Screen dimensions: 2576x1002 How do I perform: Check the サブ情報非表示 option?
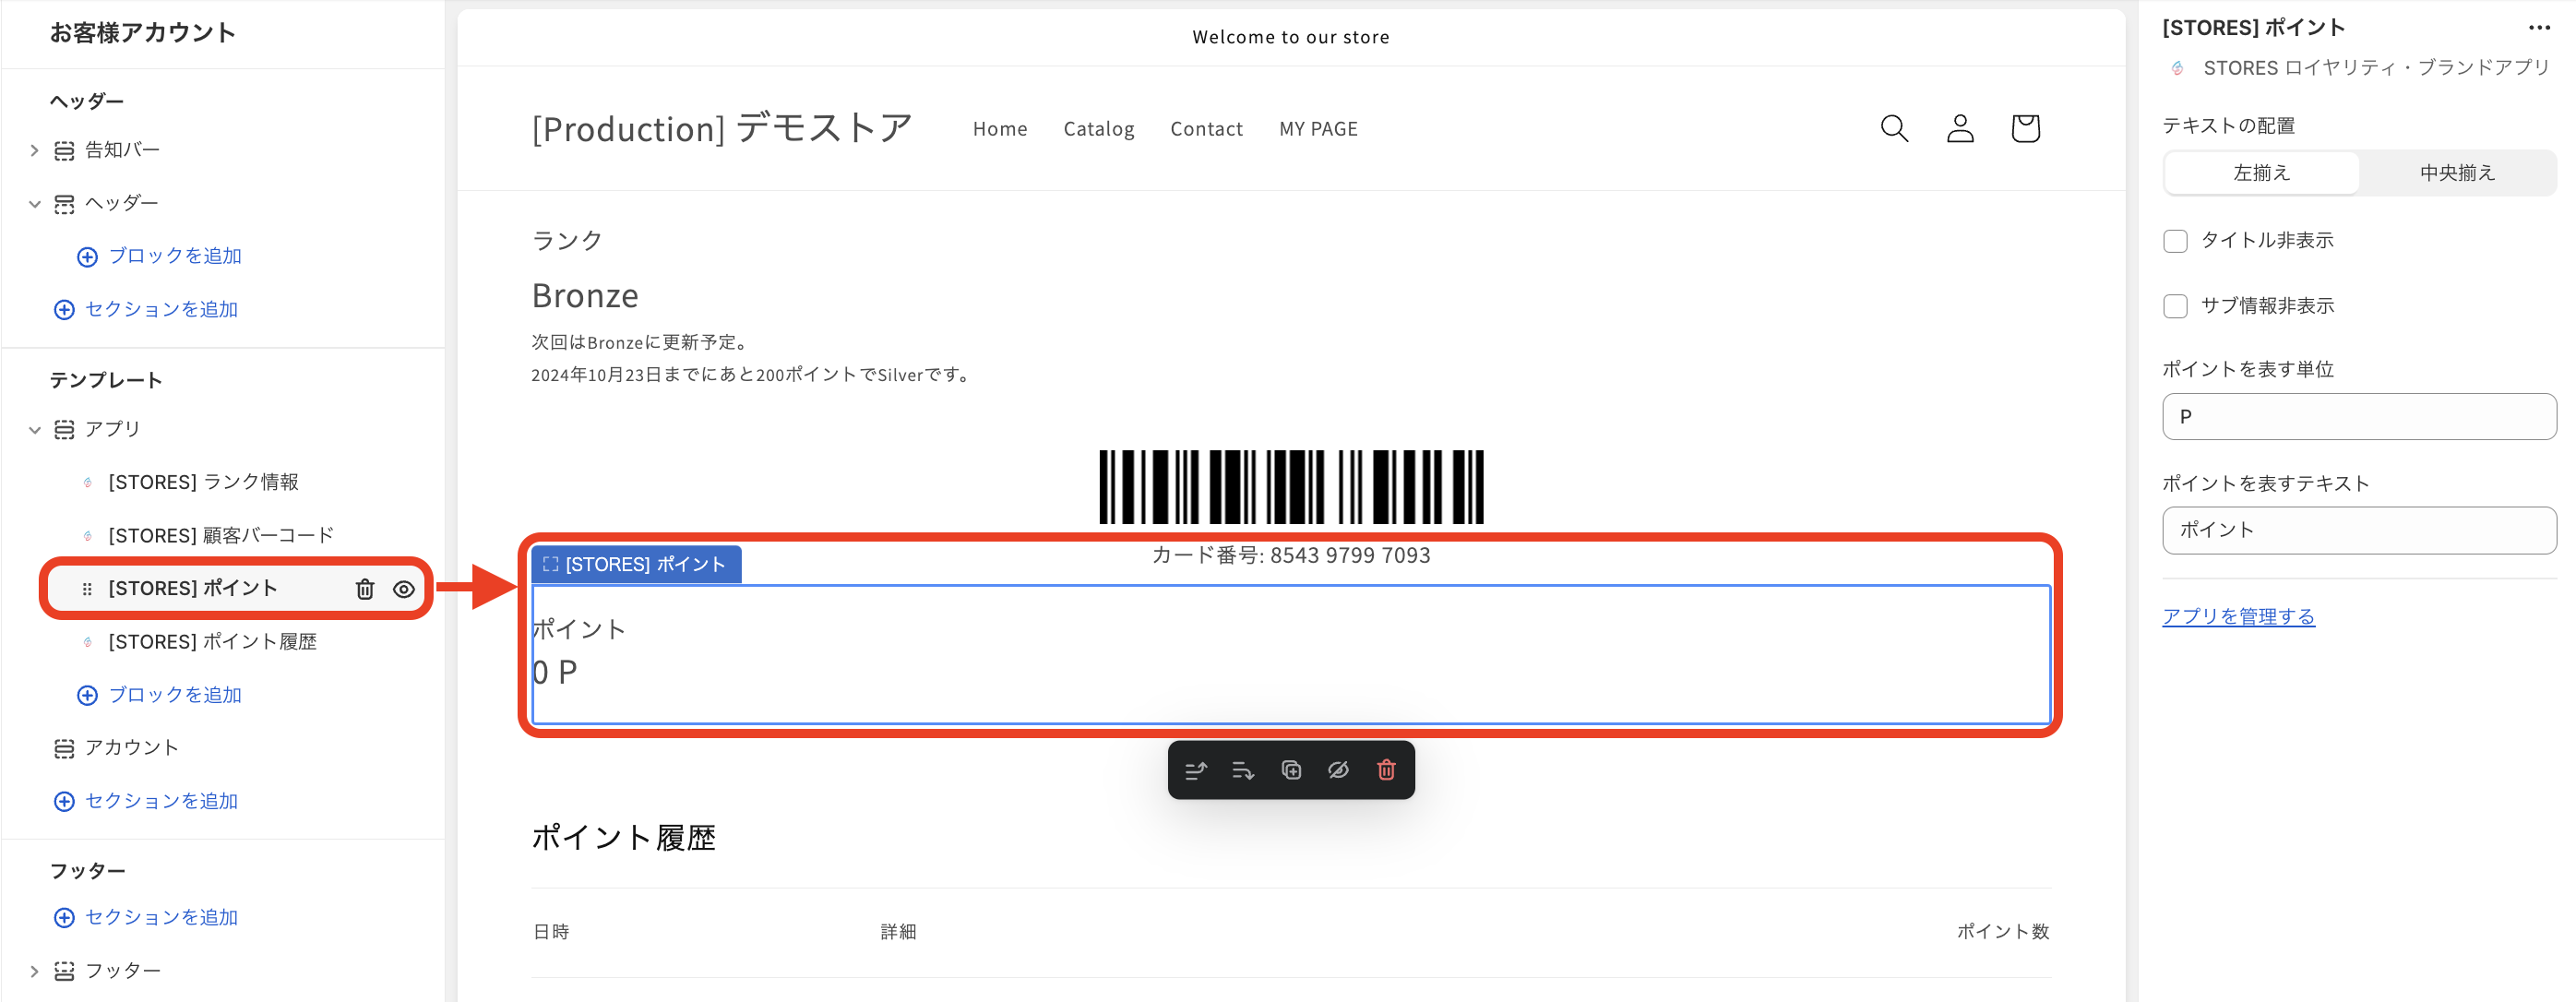(x=2175, y=305)
